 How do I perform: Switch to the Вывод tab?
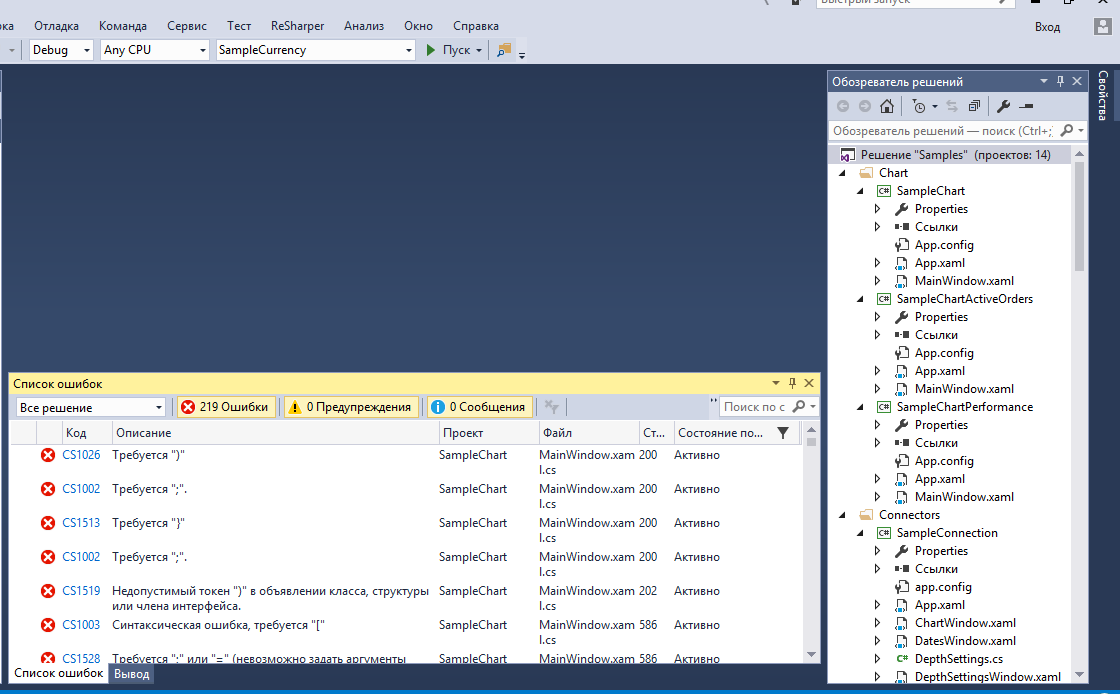pos(131,674)
